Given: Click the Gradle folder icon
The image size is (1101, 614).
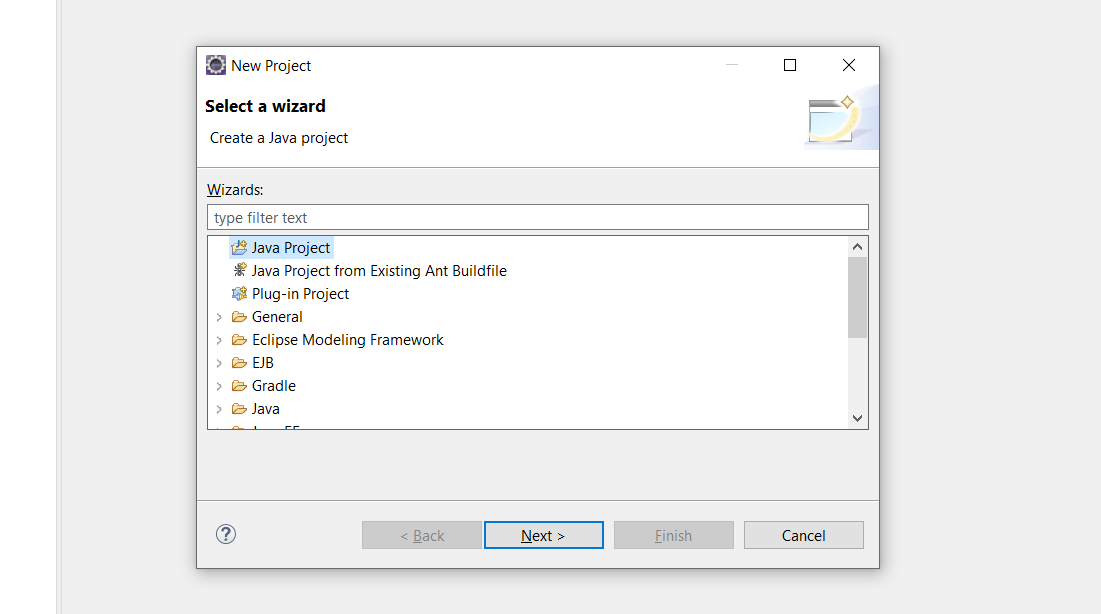Looking at the screenshot, I should pyautogui.click(x=239, y=386).
